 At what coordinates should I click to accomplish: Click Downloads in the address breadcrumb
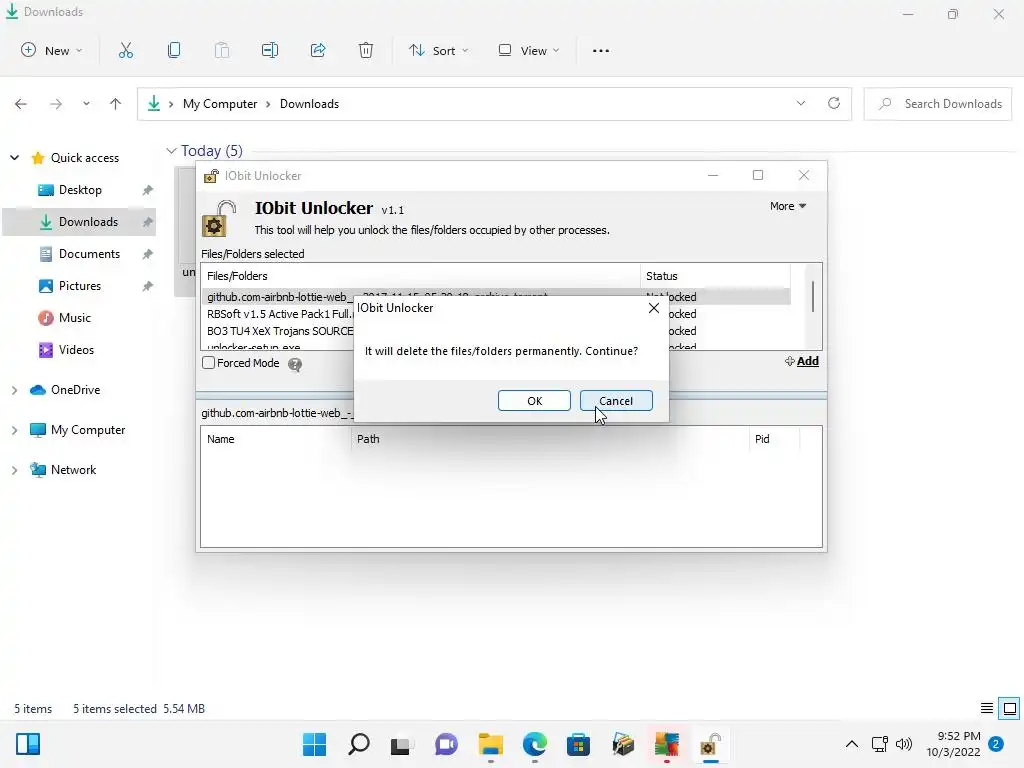tap(310, 104)
